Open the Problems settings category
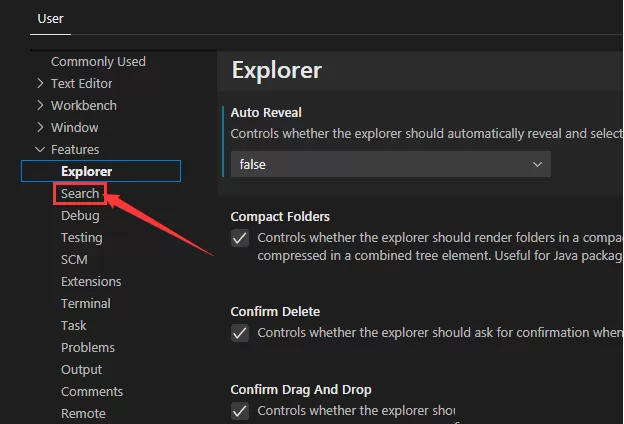This screenshot has width=624, height=424. pyautogui.click(x=88, y=348)
